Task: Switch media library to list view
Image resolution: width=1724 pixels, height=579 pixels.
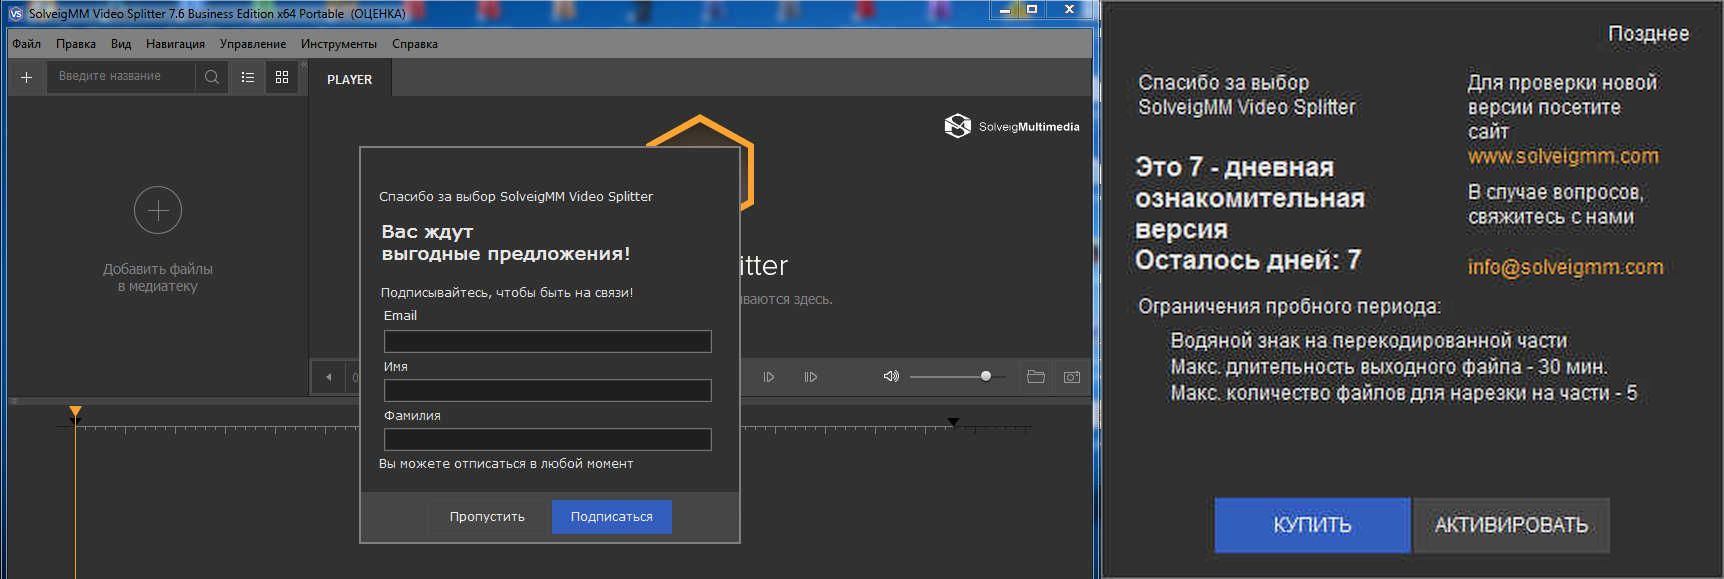Action: coord(248,77)
